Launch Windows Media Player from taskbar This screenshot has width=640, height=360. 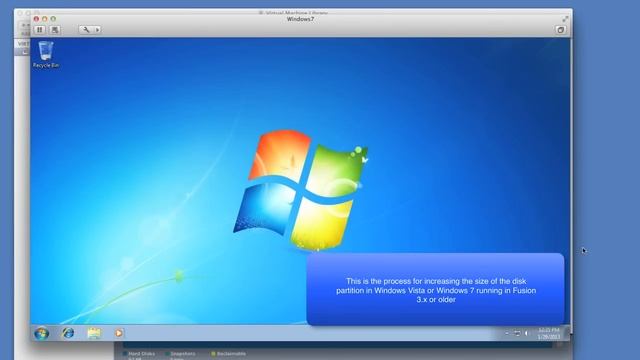tap(118, 333)
